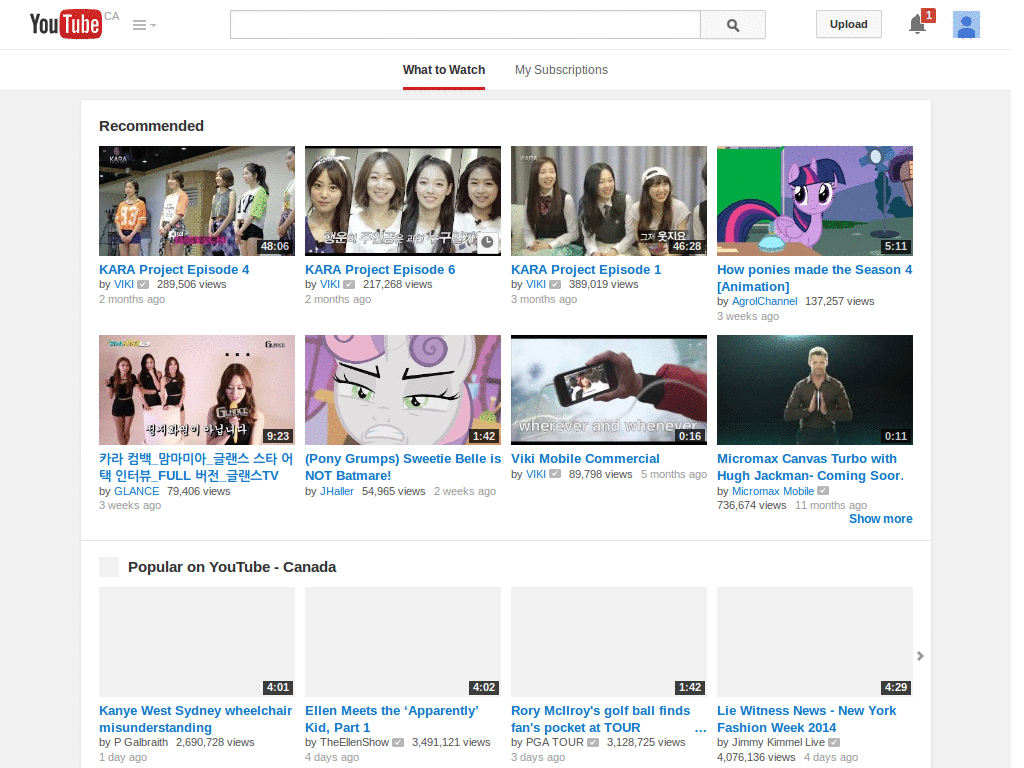This screenshot has width=1024, height=768.
Task: Click Popular on YouTube - Canada heading
Action: click(232, 567)
